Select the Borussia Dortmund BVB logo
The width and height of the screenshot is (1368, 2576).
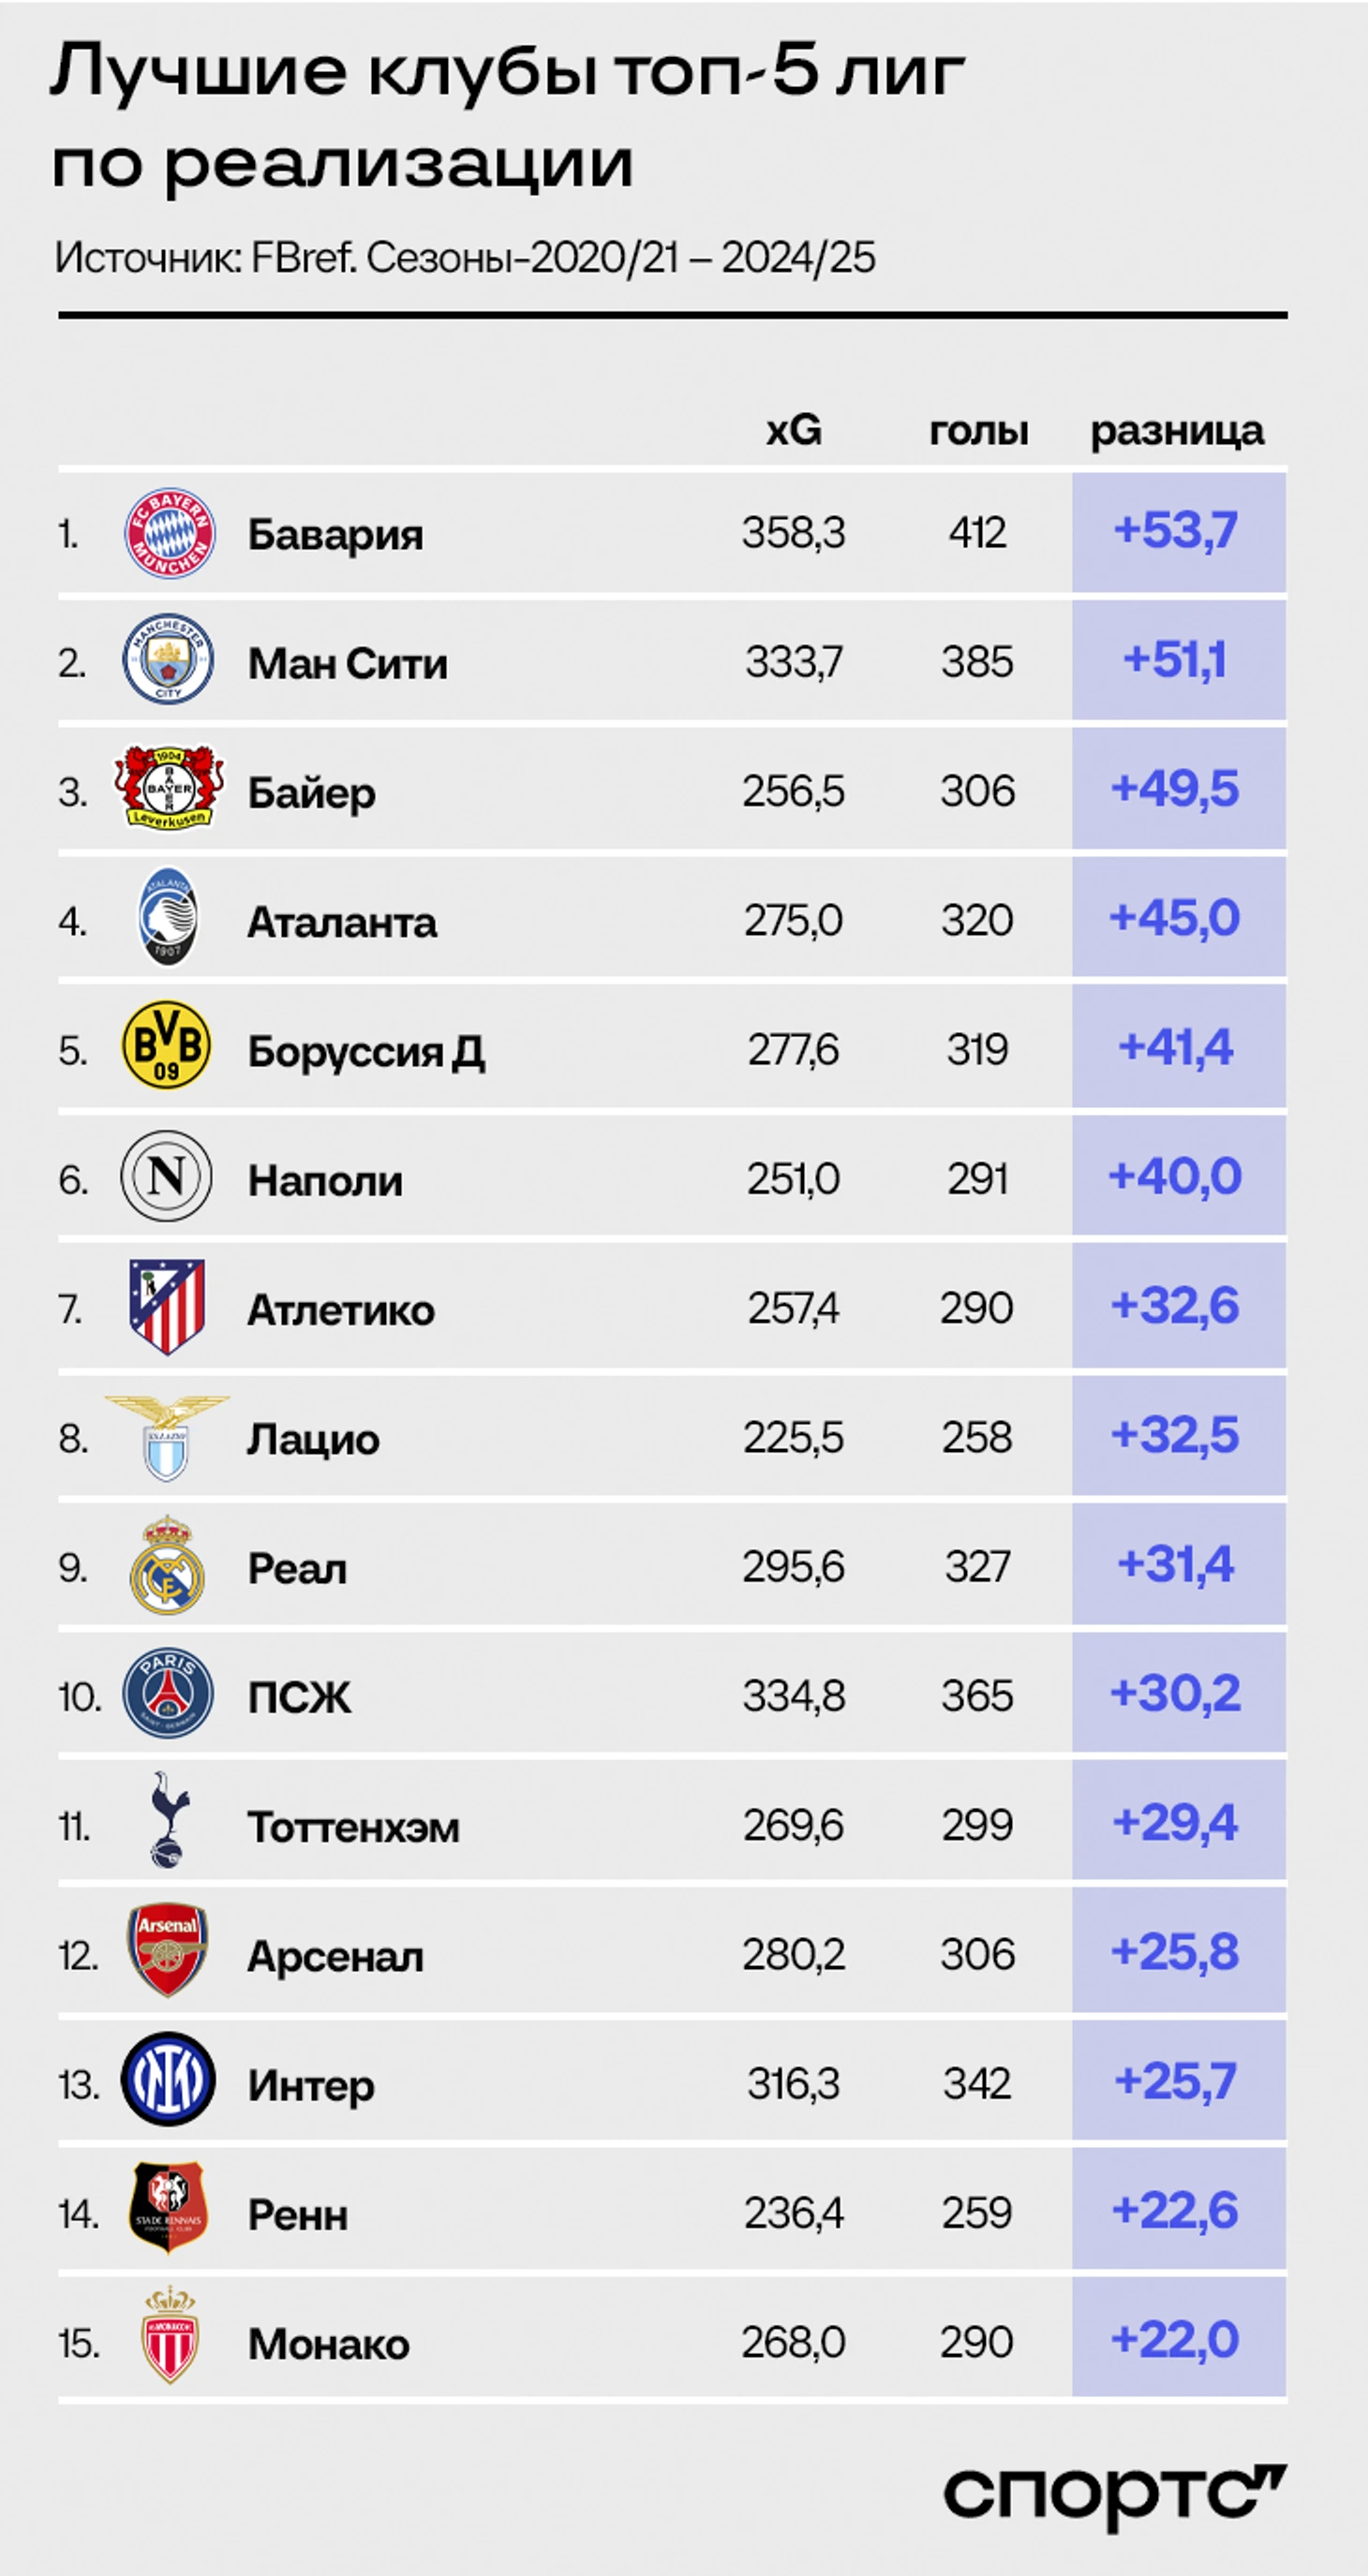point(166,1045)
